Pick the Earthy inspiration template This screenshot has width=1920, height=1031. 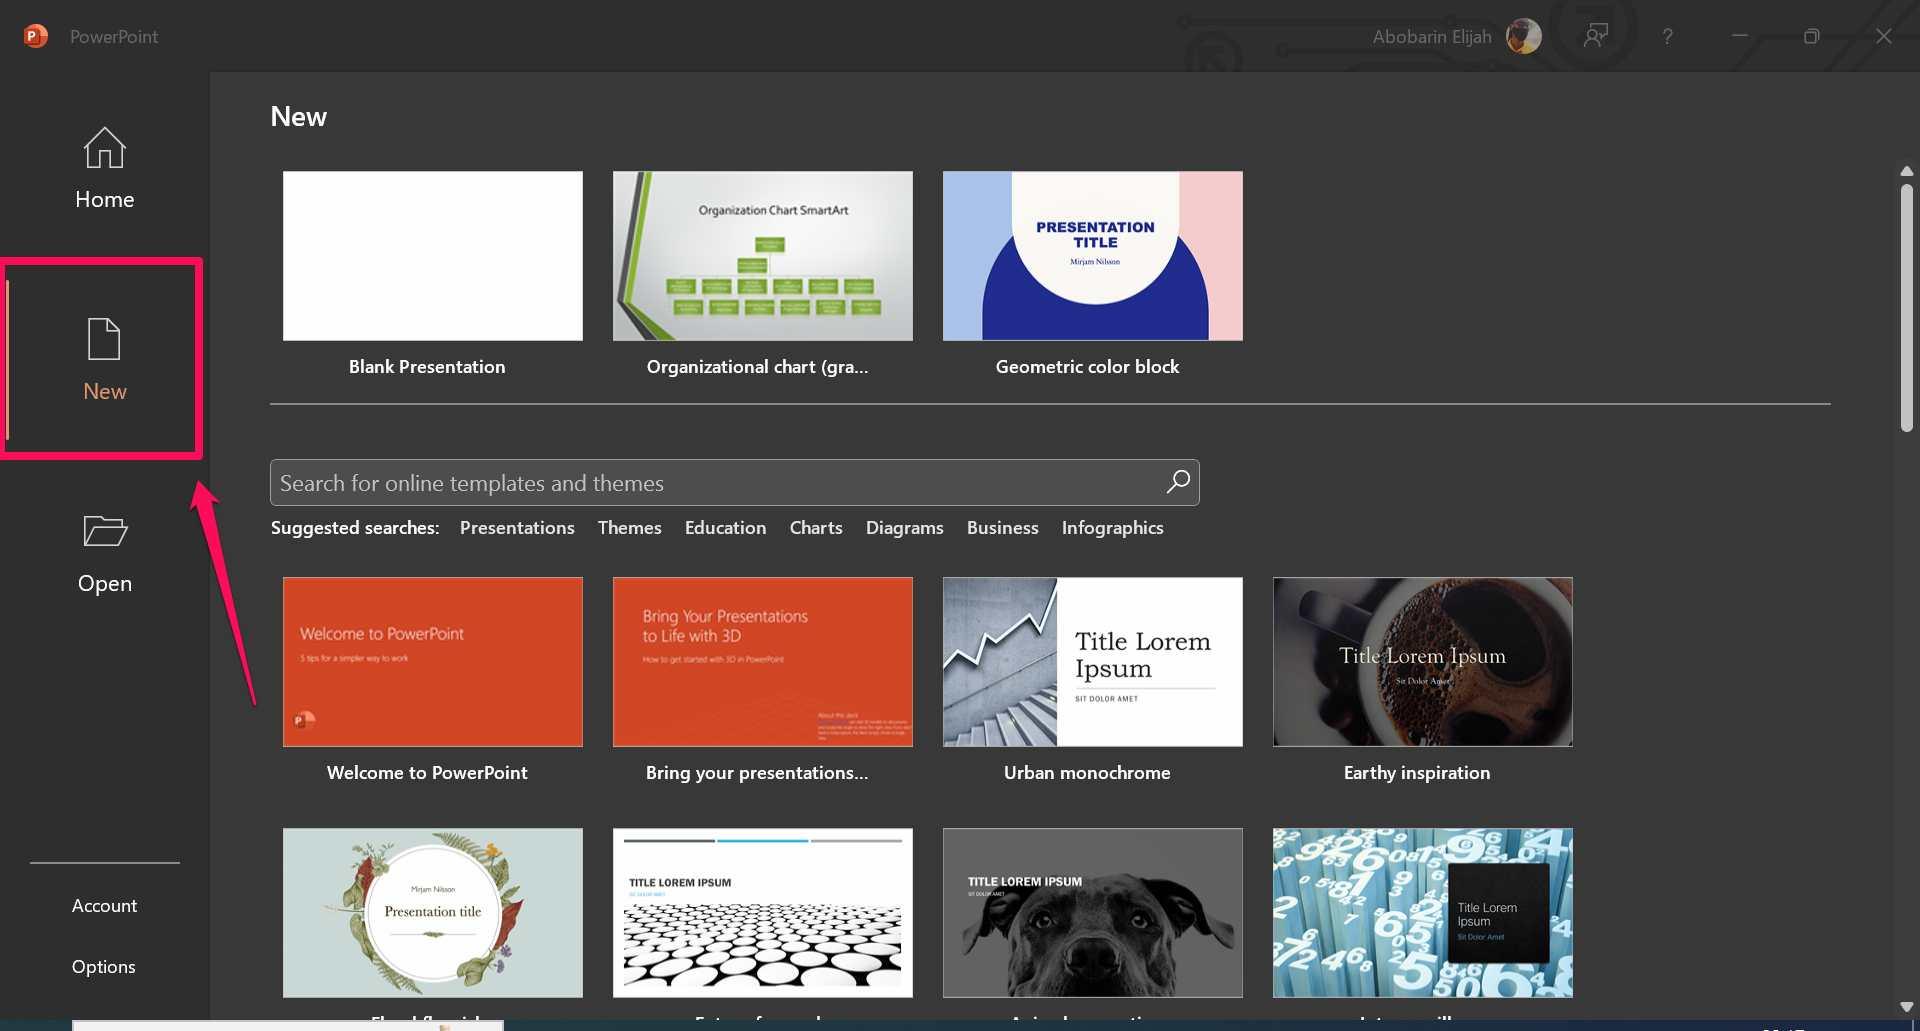(1422, 662)
